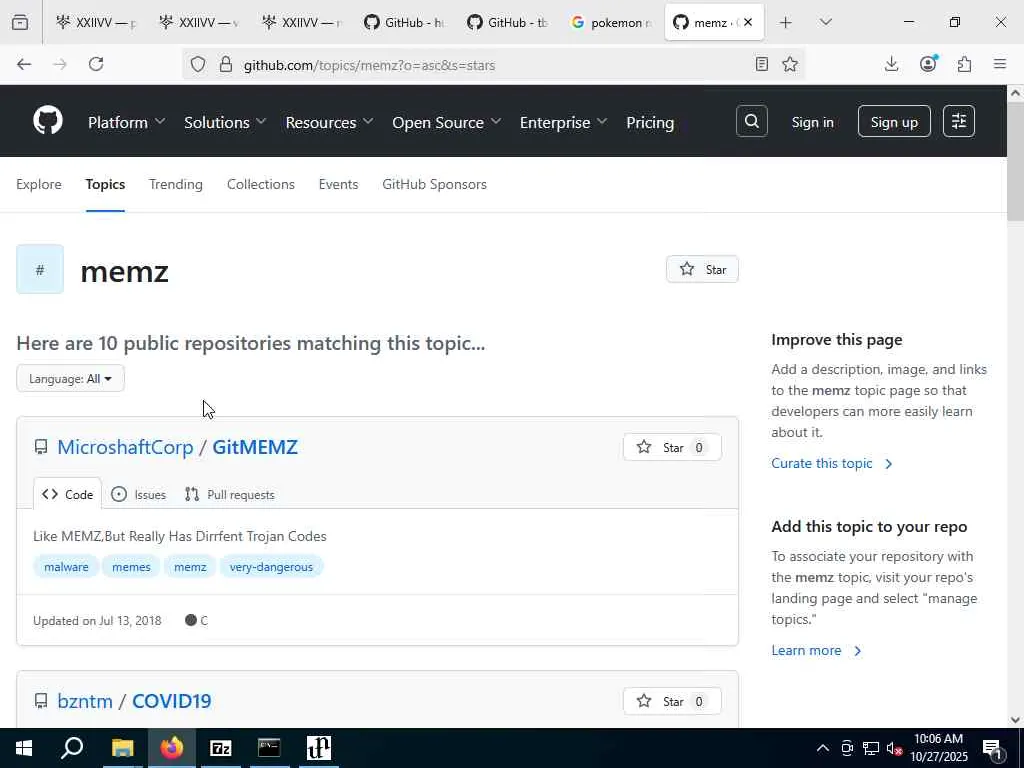Open the Pricing page

[x=650, y=122]
